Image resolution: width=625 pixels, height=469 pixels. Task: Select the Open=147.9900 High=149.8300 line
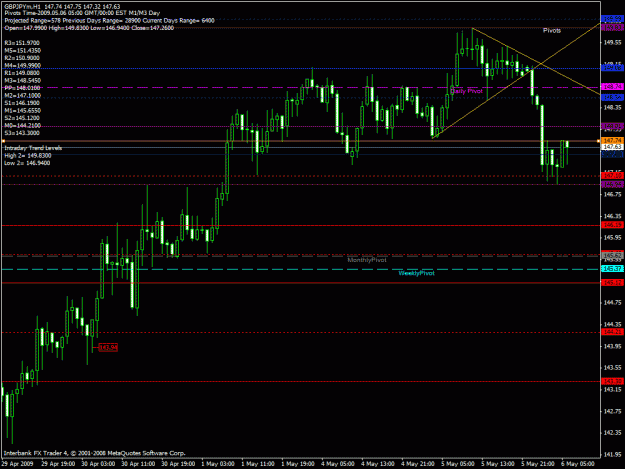coord(89,28)
